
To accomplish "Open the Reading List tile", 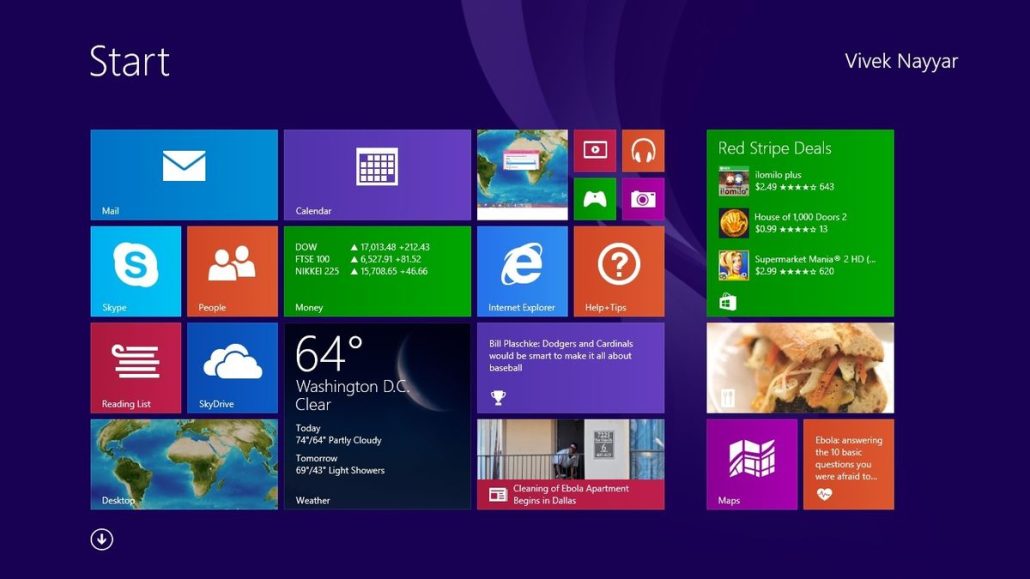I will tap(136, 368).
